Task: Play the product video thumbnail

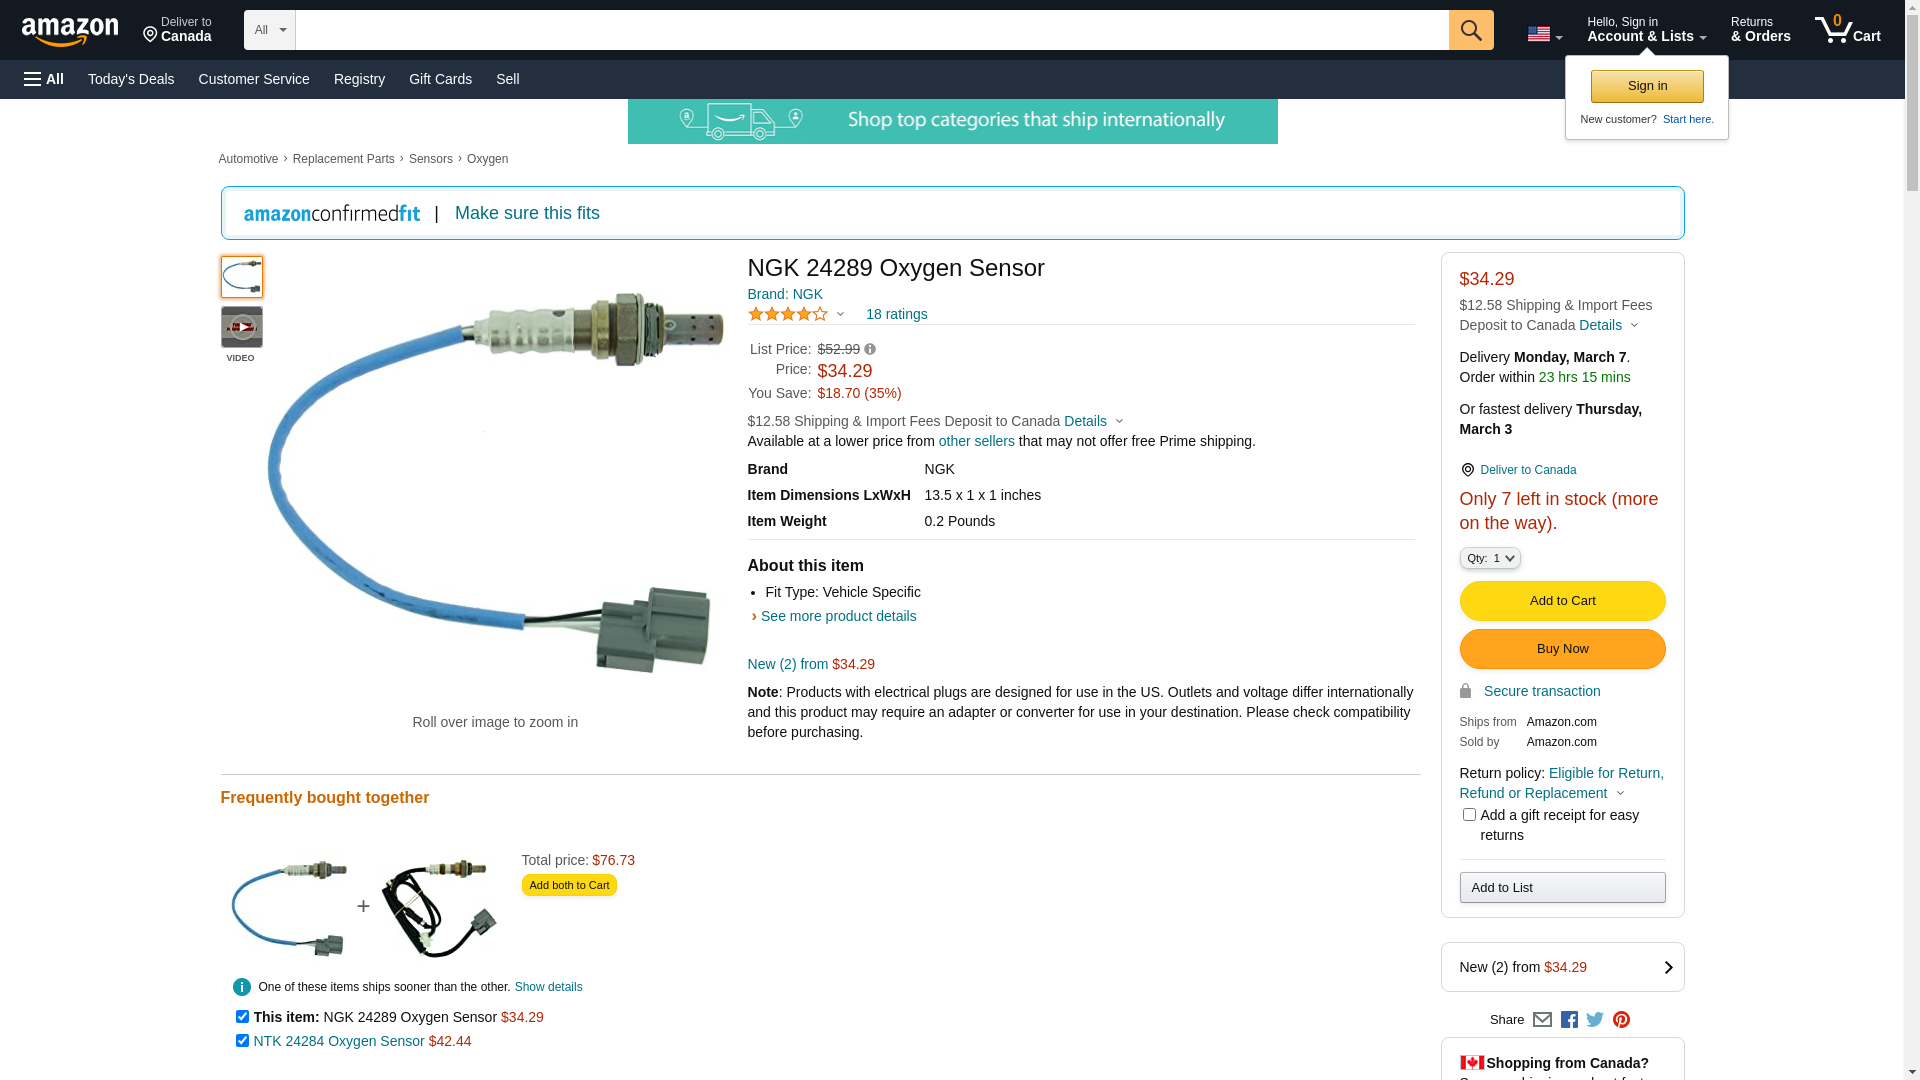Action: click(241, 328)
